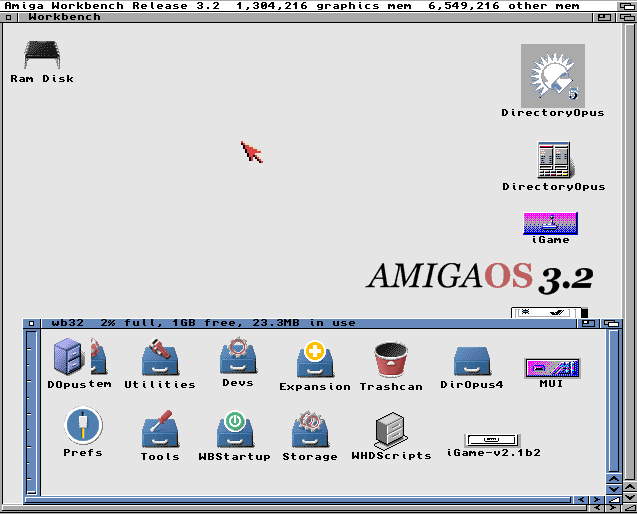Click the wb32 window's horizontal scrollbar
637x514 pixels.
tap(300, 496)
